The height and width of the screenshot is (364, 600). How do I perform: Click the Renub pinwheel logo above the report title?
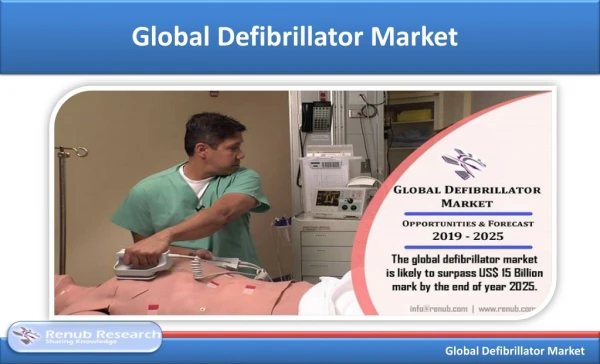463,163
